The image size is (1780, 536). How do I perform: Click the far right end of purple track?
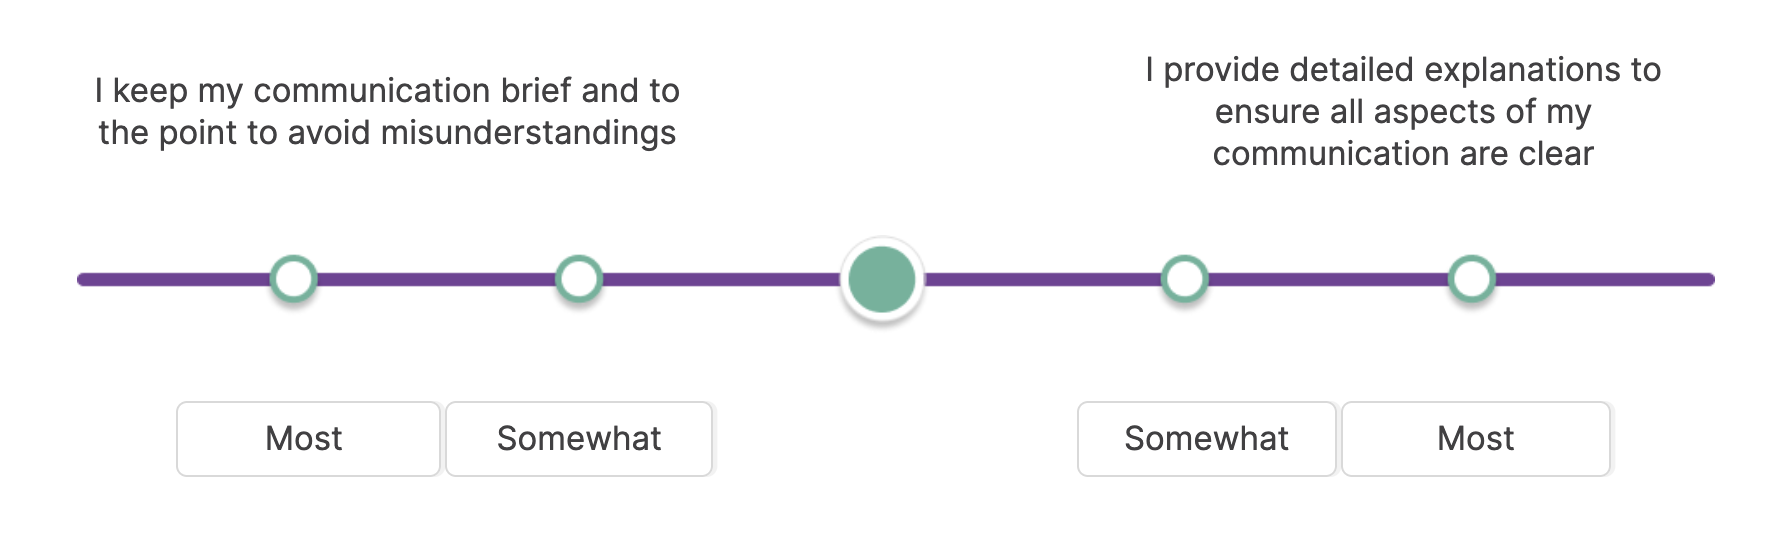(x=1706, y=279)
